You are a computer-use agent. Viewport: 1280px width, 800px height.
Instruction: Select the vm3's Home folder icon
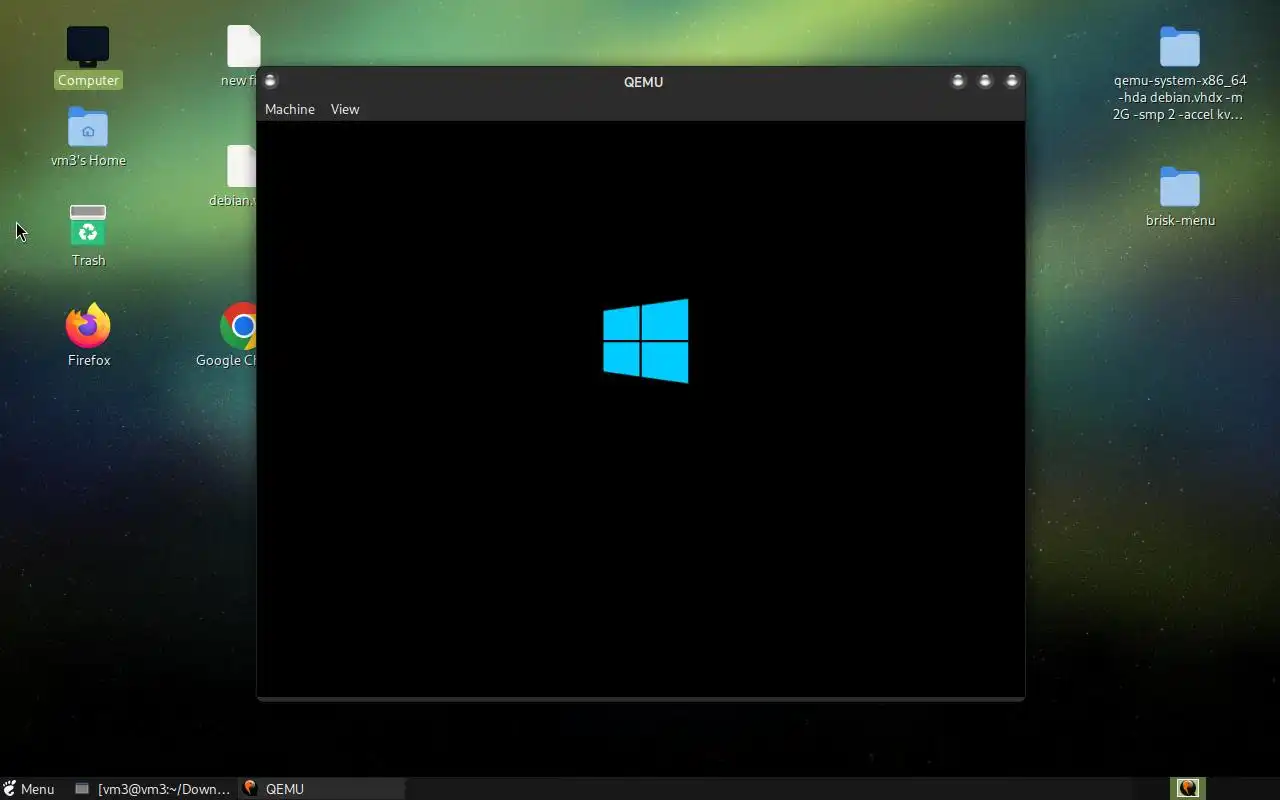(88, 137)
